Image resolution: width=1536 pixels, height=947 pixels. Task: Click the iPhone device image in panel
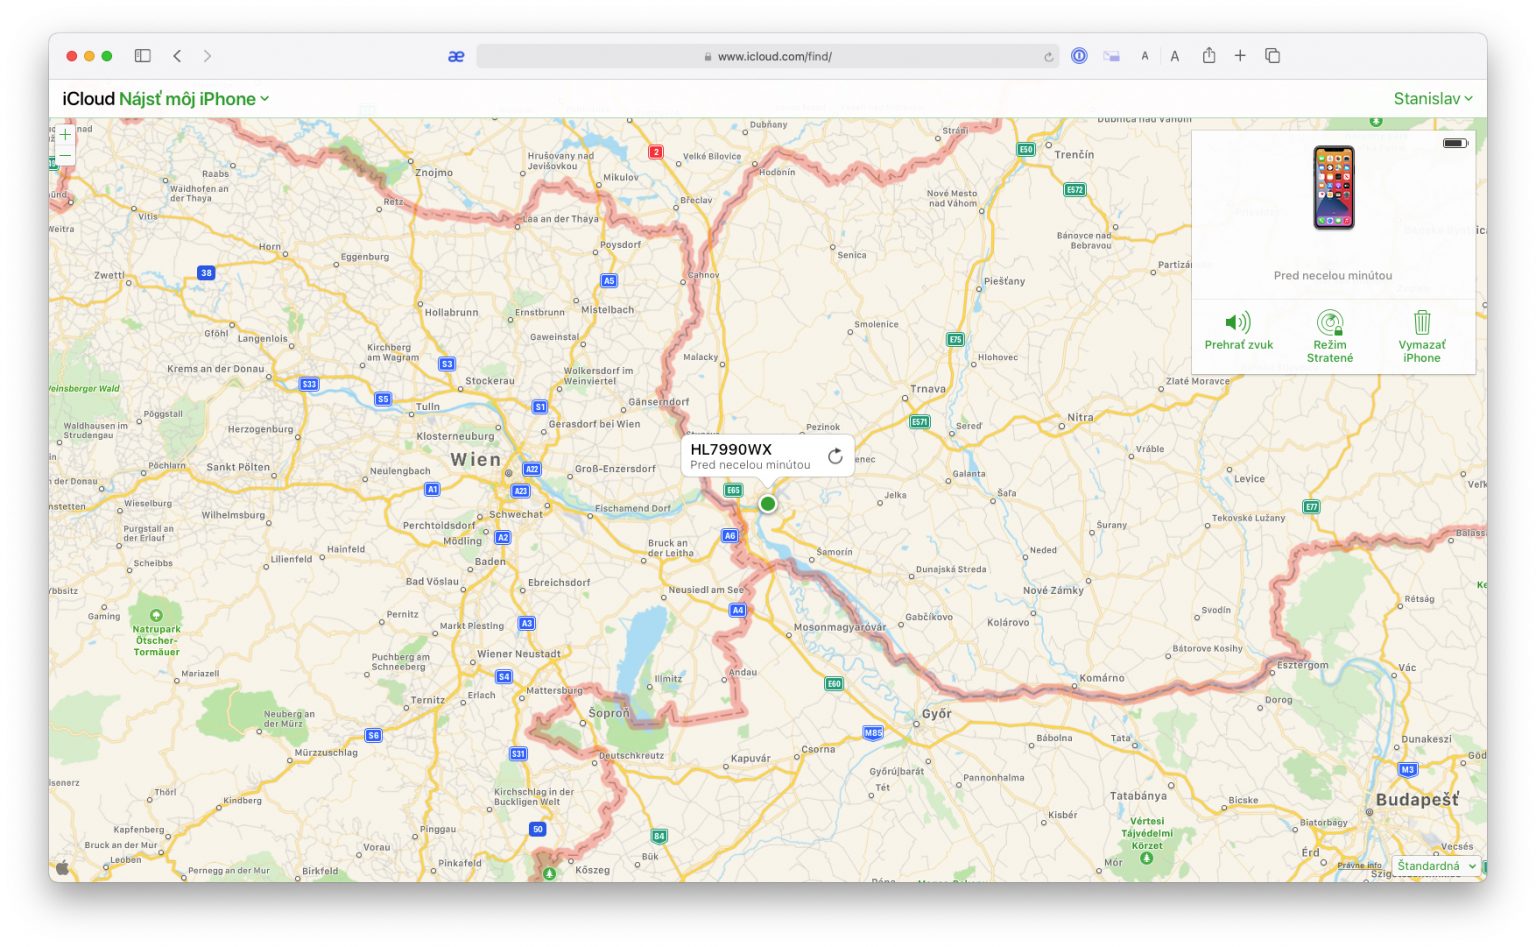[x=1334, y=188]
